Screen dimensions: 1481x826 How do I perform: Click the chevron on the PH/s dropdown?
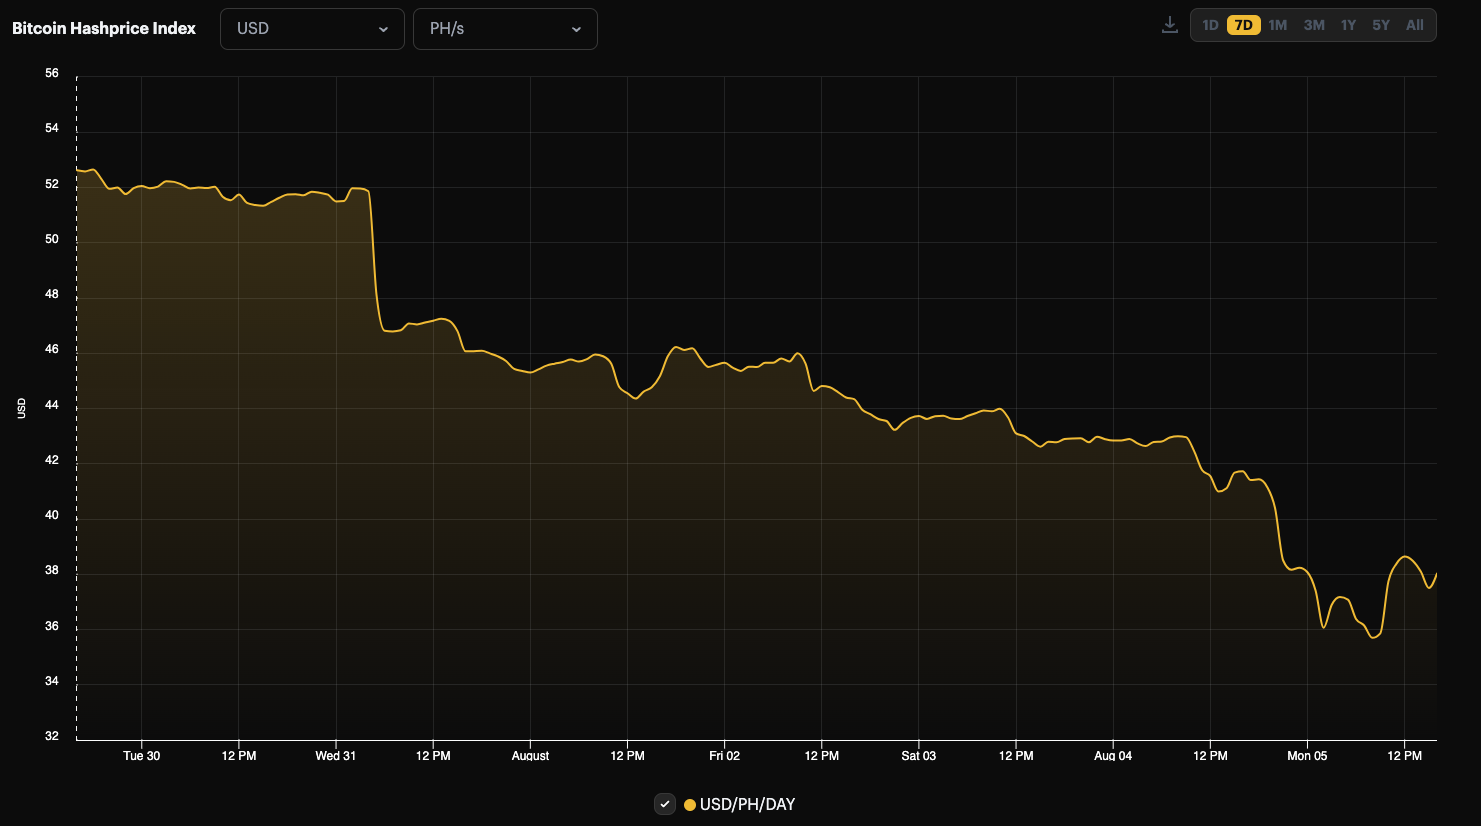coord(576,29)
